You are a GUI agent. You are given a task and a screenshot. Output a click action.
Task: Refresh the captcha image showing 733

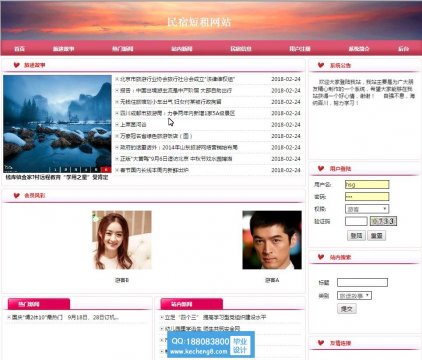point(383,221)
